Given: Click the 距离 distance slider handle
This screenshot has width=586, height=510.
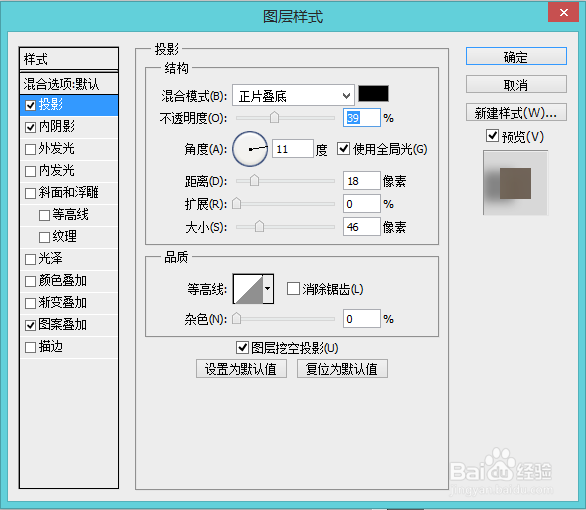Looking at the screenshot, I should coord(254,180).
